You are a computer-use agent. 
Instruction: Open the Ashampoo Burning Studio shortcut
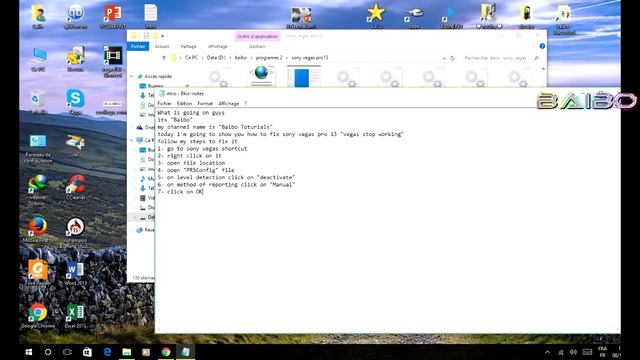click(76, 232)
